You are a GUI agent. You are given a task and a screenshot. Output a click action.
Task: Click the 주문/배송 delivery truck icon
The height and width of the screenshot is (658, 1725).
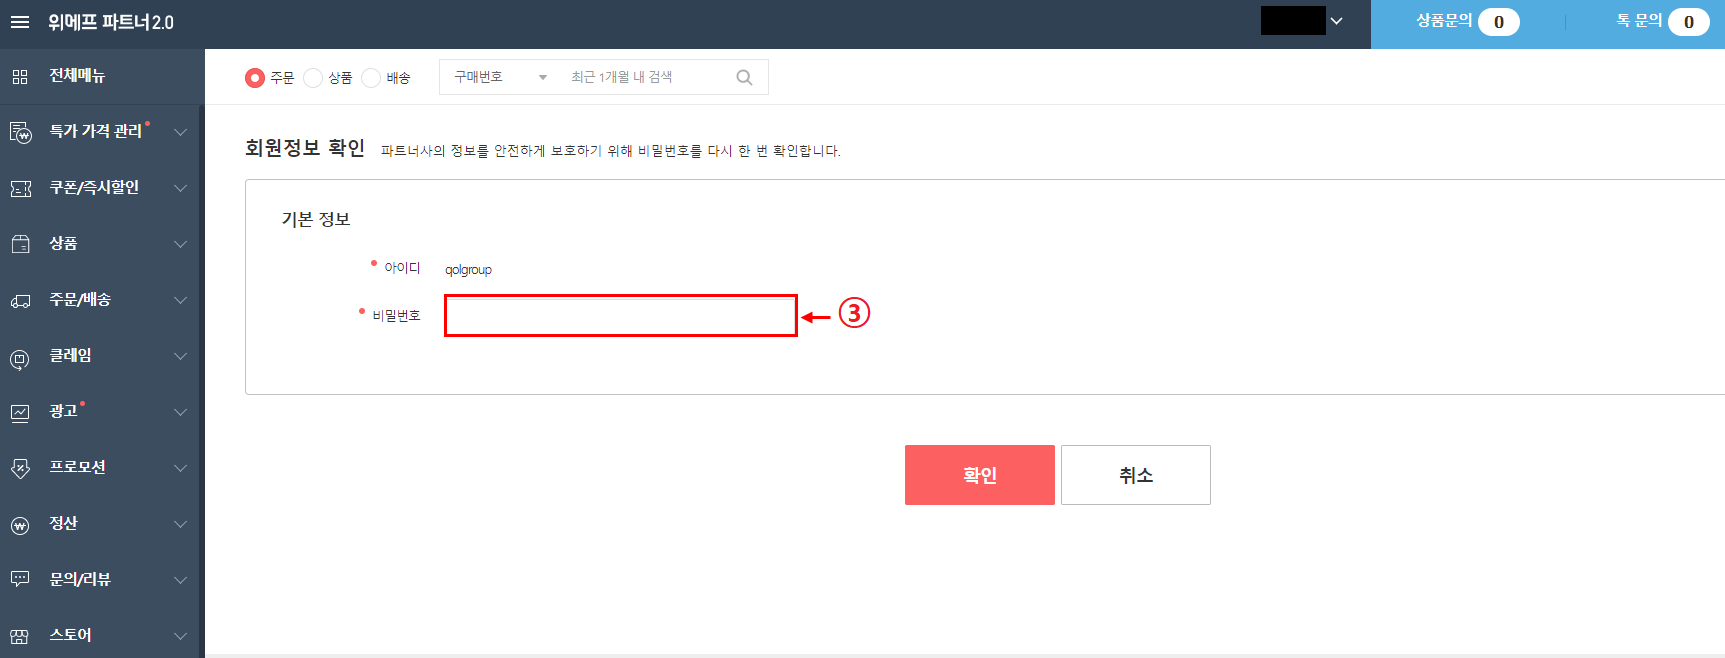coord(20,300)
